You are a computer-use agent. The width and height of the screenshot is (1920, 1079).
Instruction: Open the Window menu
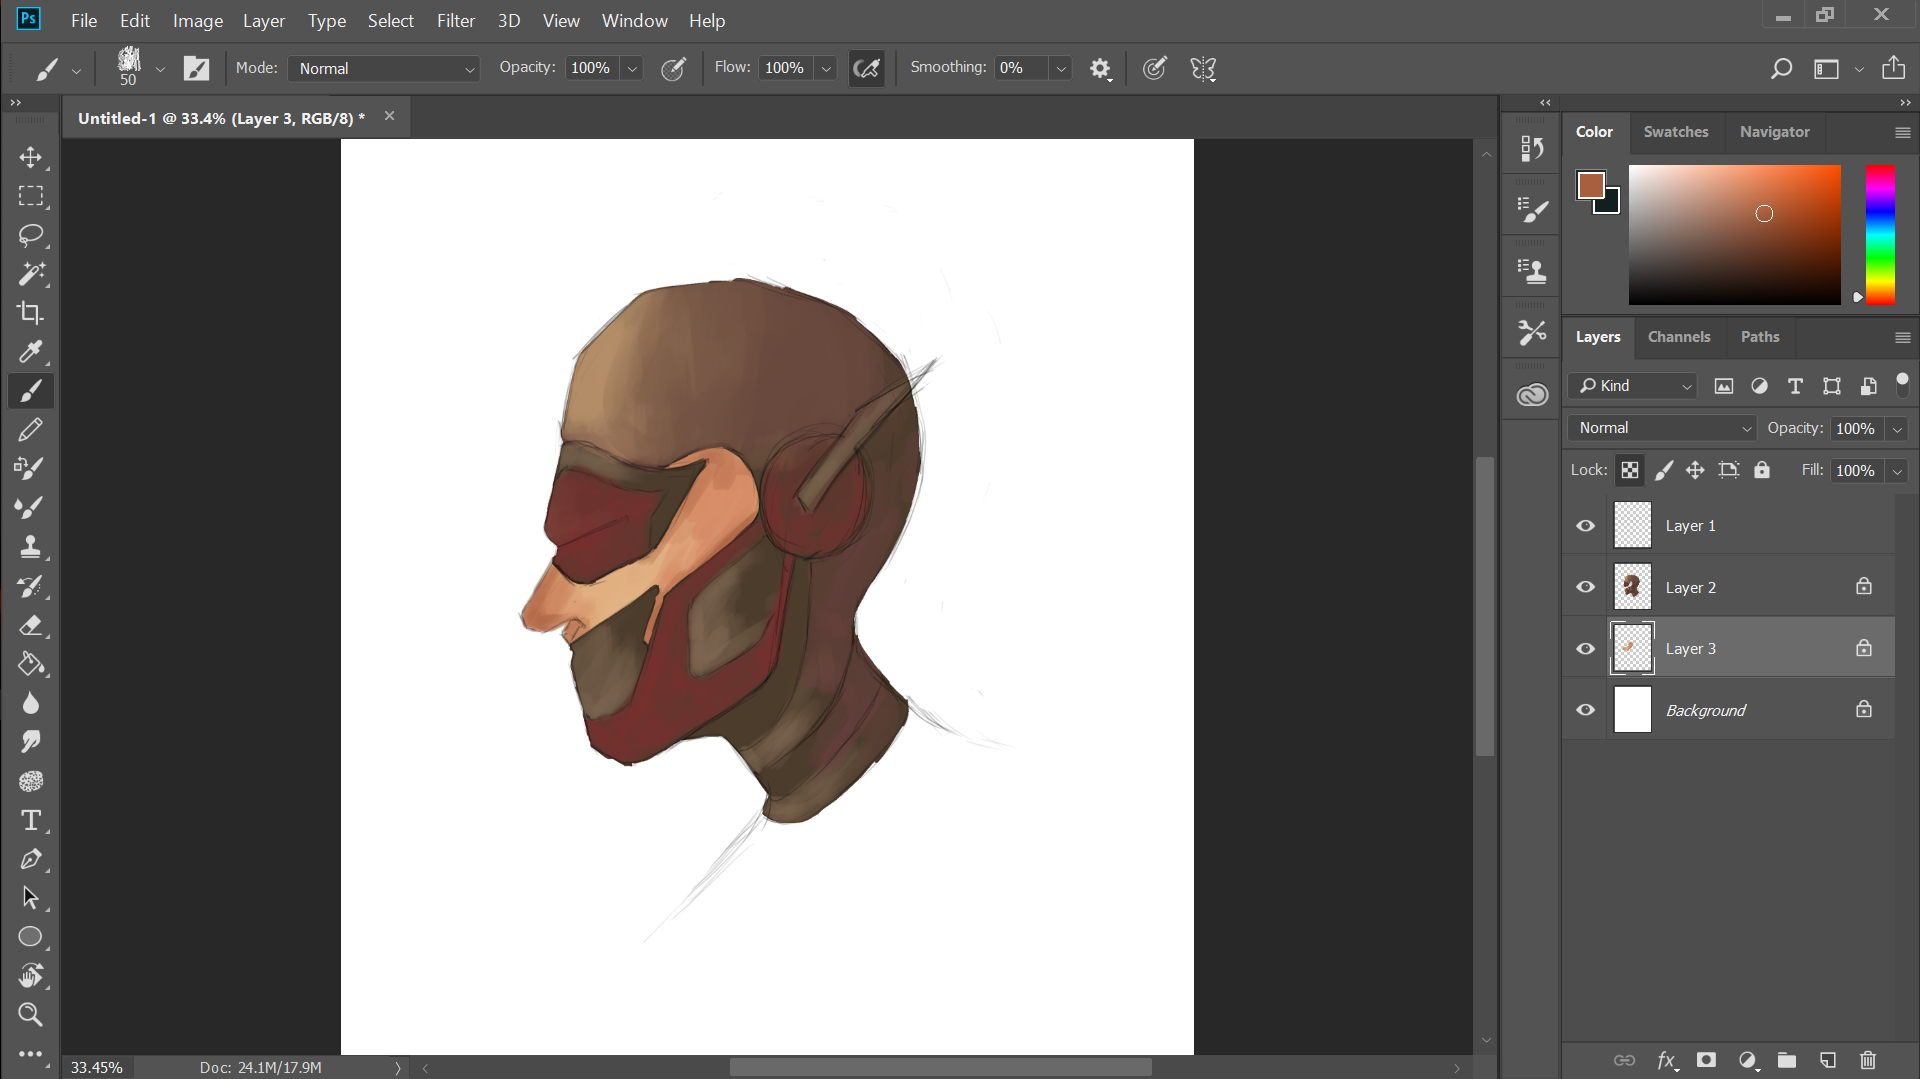(635, 21)
